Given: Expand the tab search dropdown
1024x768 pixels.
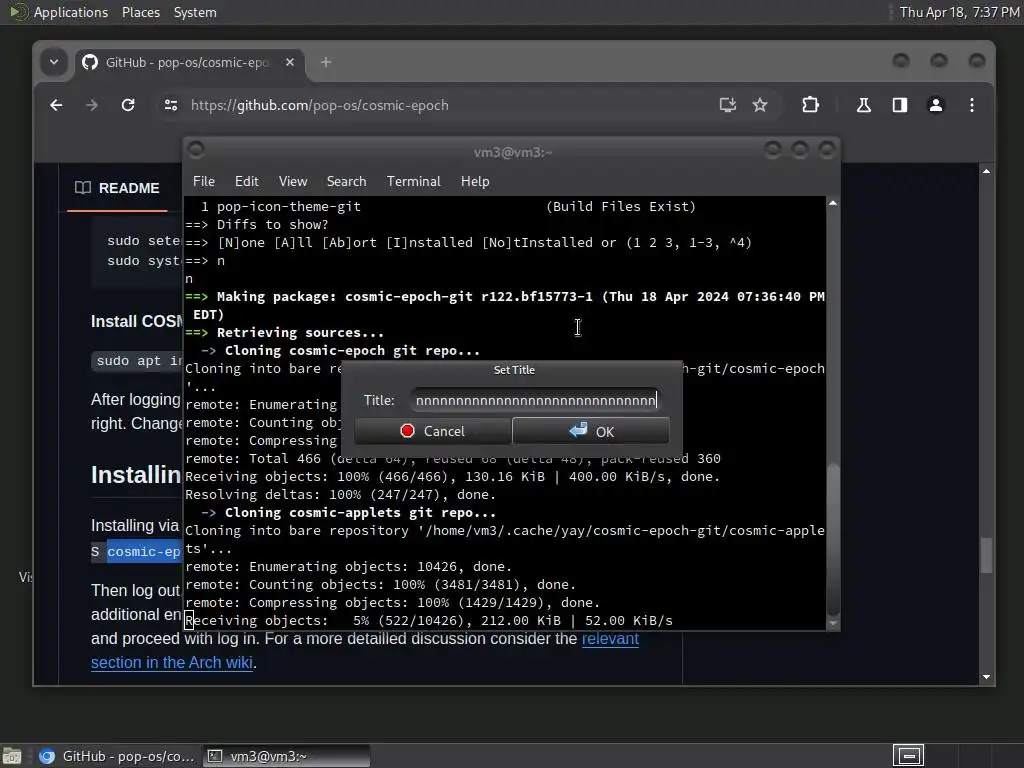Looking at the screenshot, I should 54,62.
